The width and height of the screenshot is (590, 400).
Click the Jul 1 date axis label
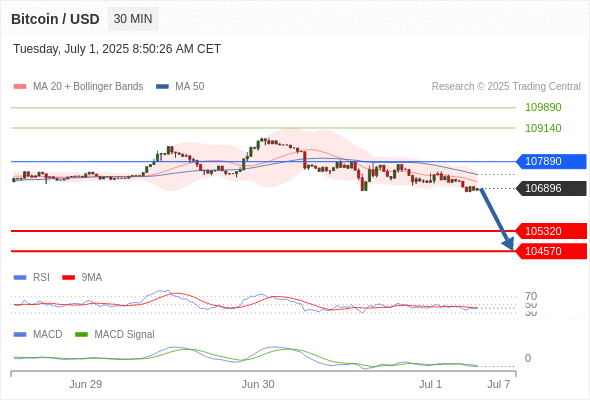(430, 384)
